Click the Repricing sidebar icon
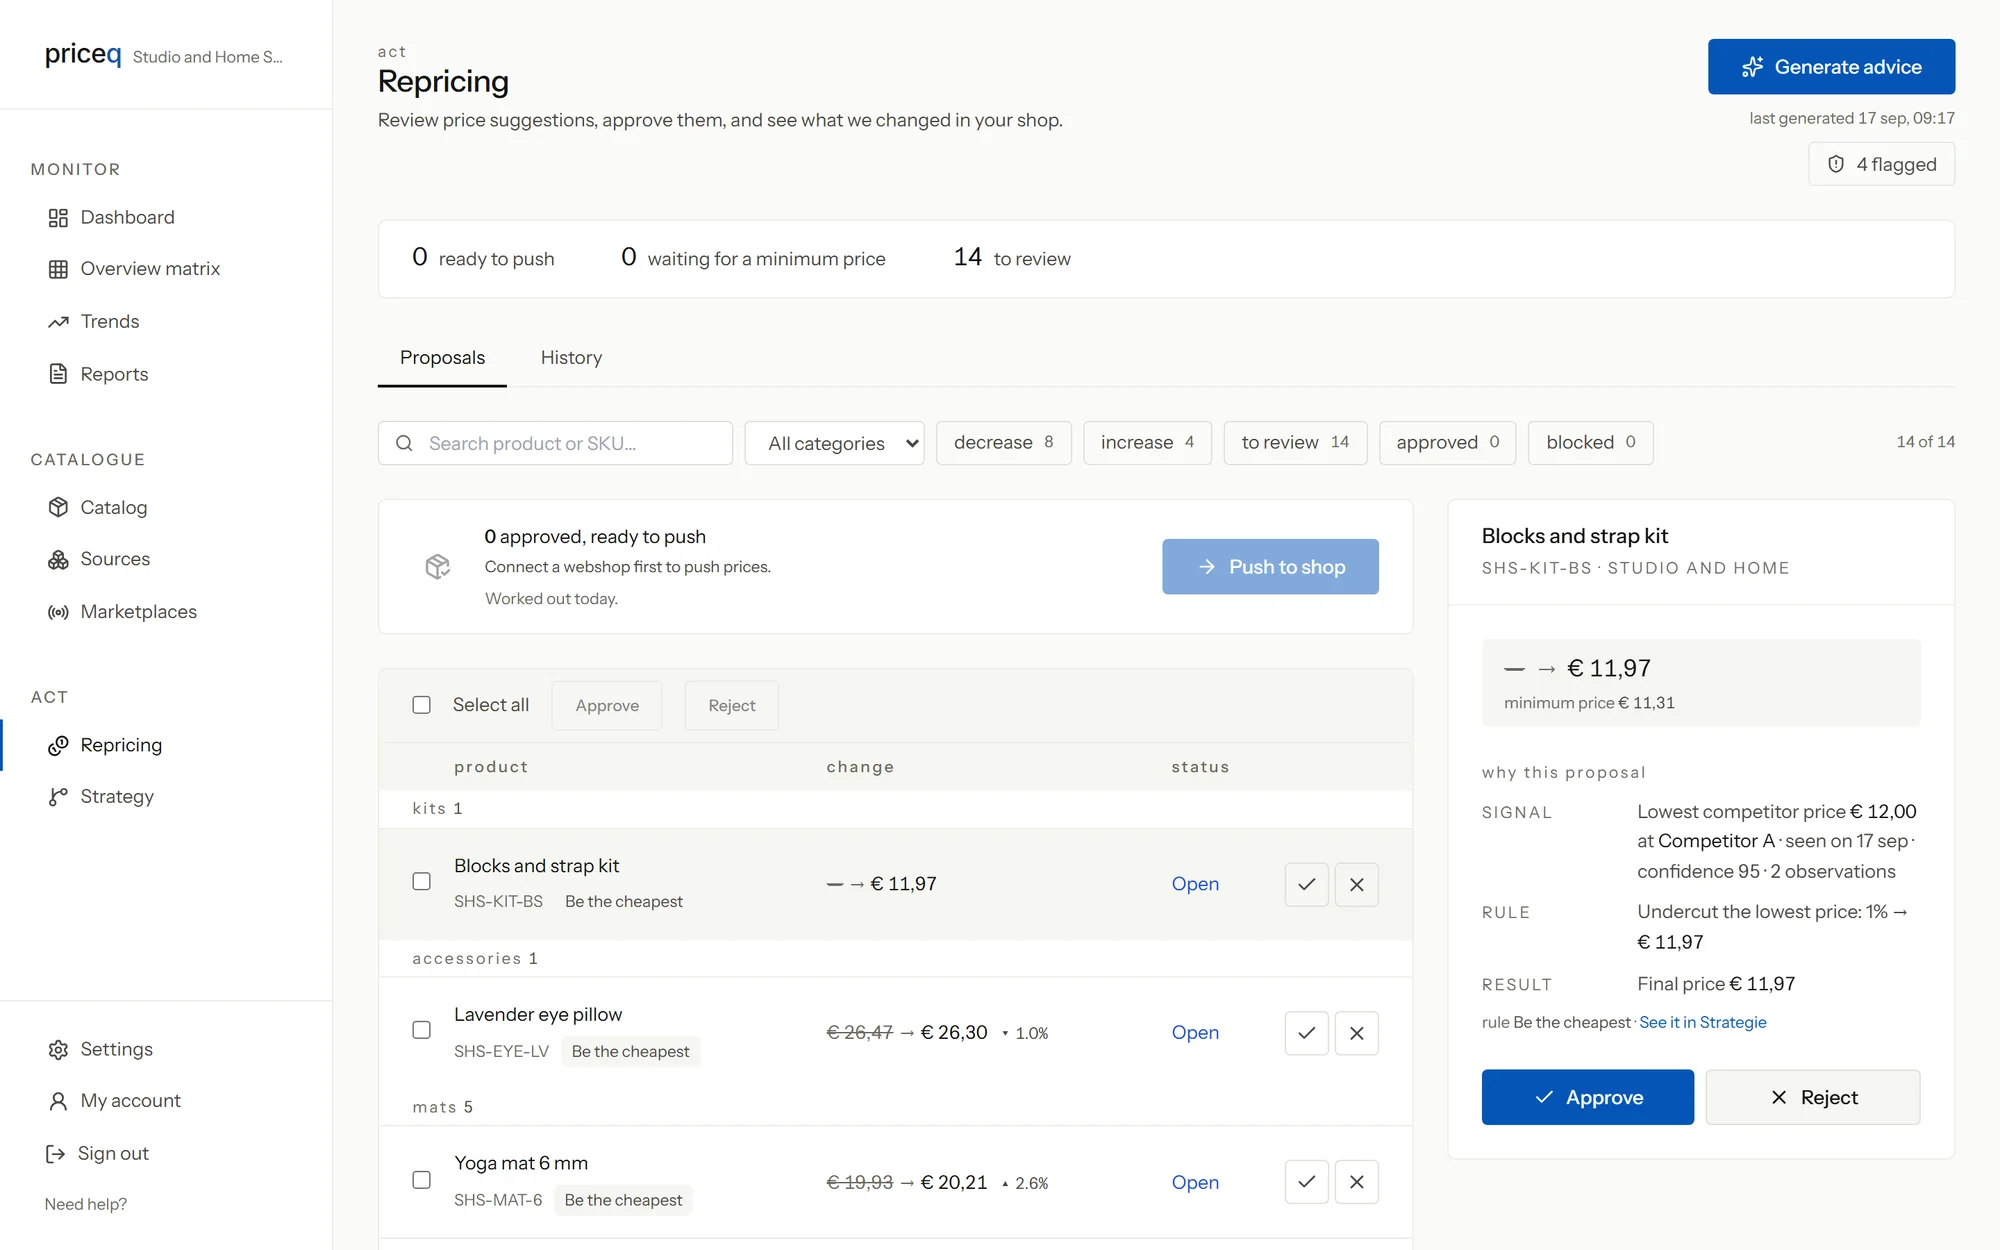 58,745
